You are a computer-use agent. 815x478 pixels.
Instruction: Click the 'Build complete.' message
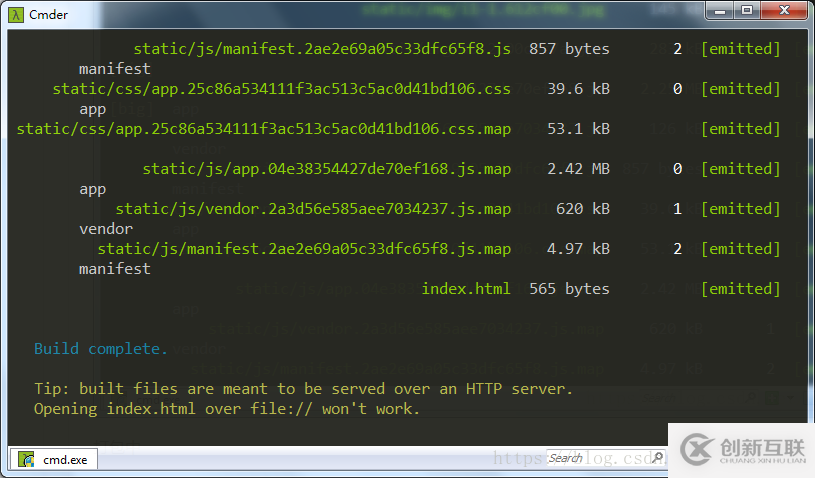tap(101, 349)
